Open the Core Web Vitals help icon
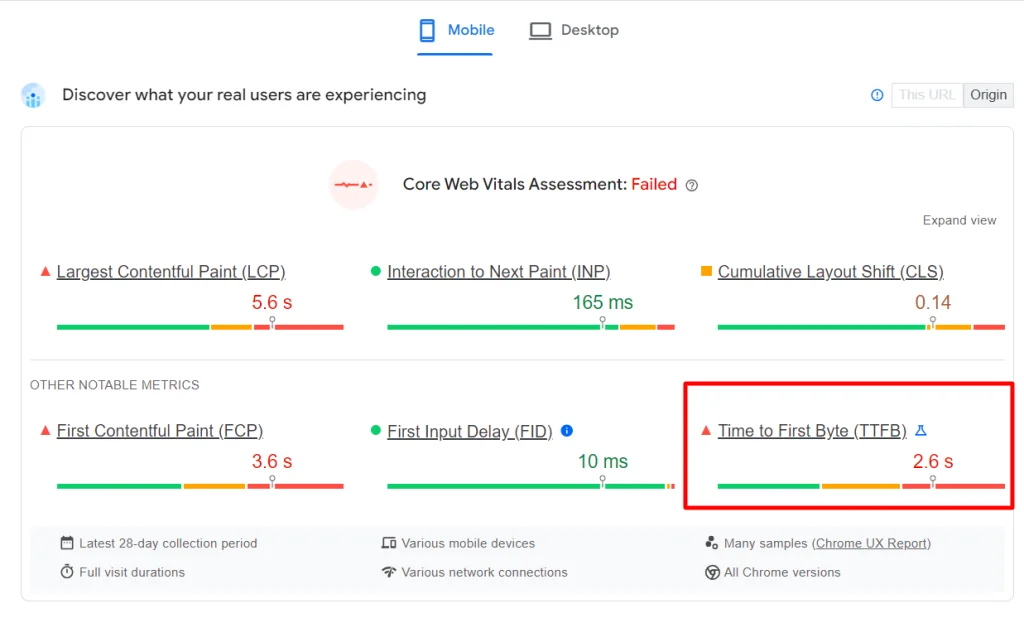This screenshot has width=1024, height=618. (x=692, y=186)
